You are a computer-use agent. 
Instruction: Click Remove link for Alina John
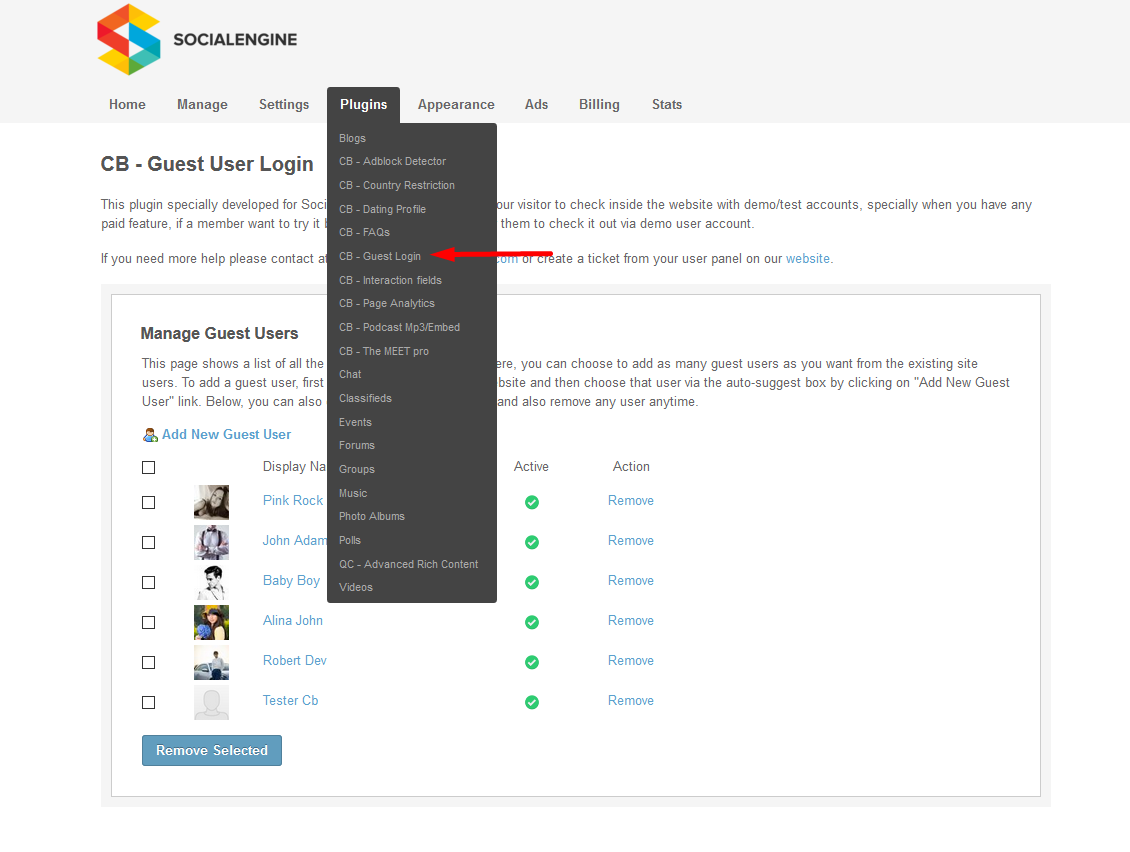(x=630, y=621)
